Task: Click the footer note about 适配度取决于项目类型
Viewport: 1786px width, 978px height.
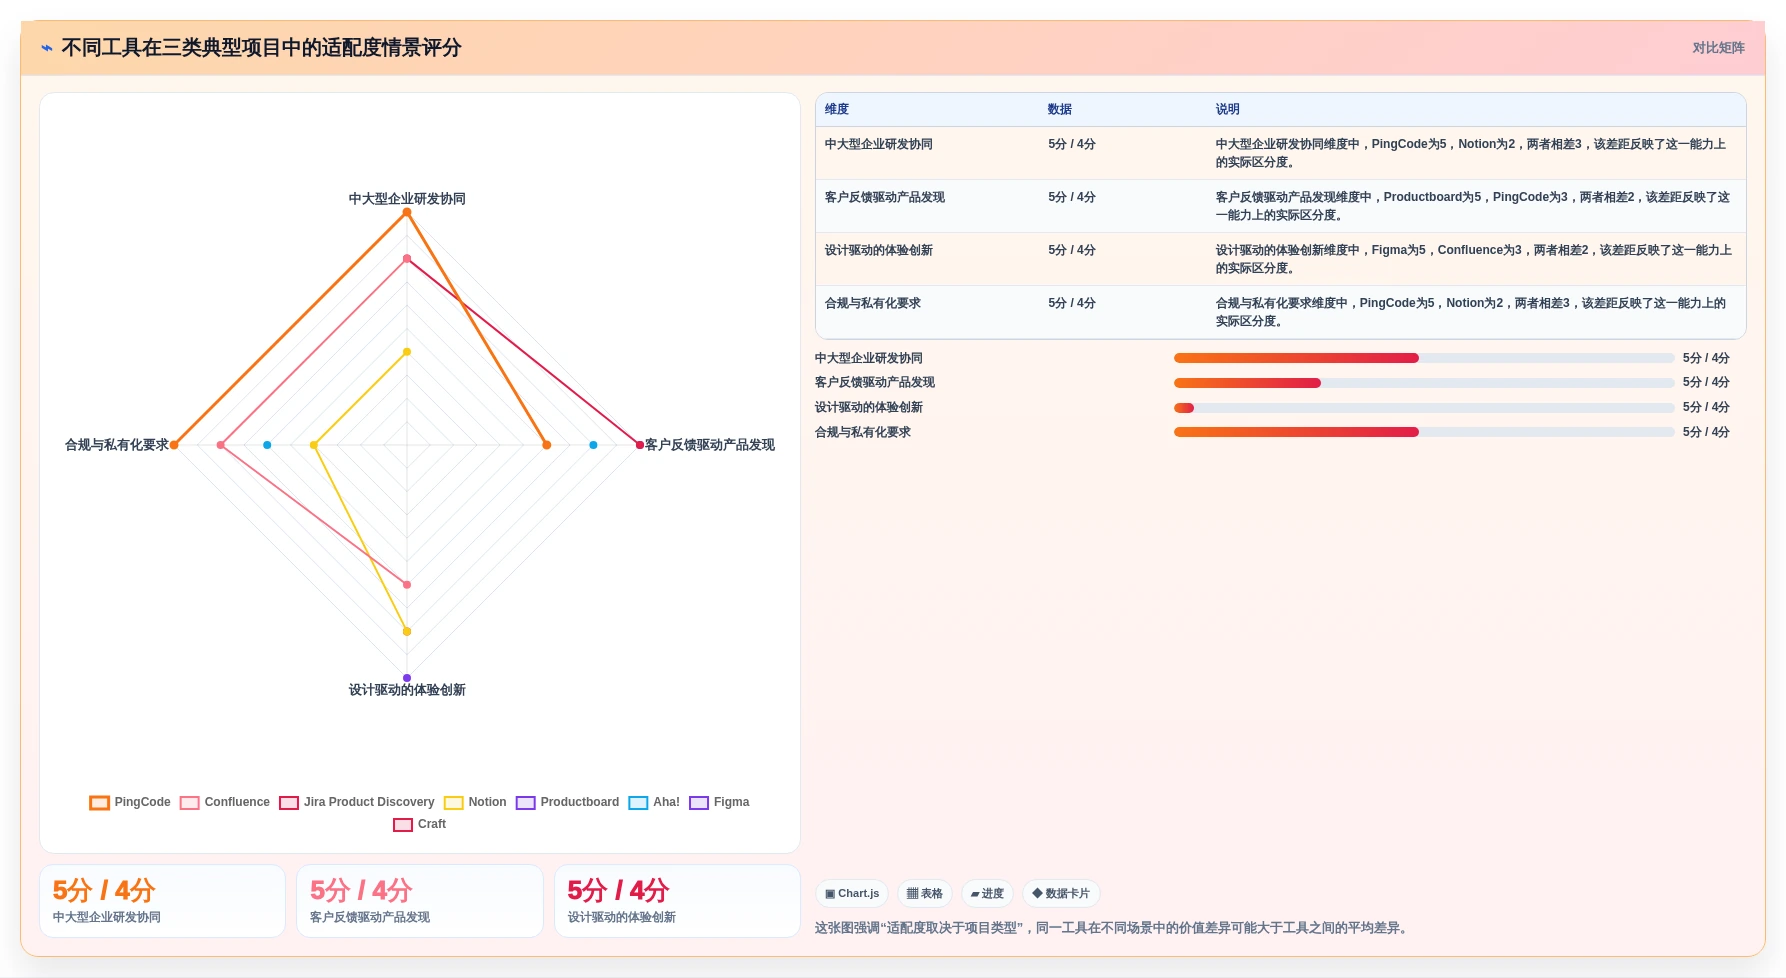Action: coord(1113,929)
